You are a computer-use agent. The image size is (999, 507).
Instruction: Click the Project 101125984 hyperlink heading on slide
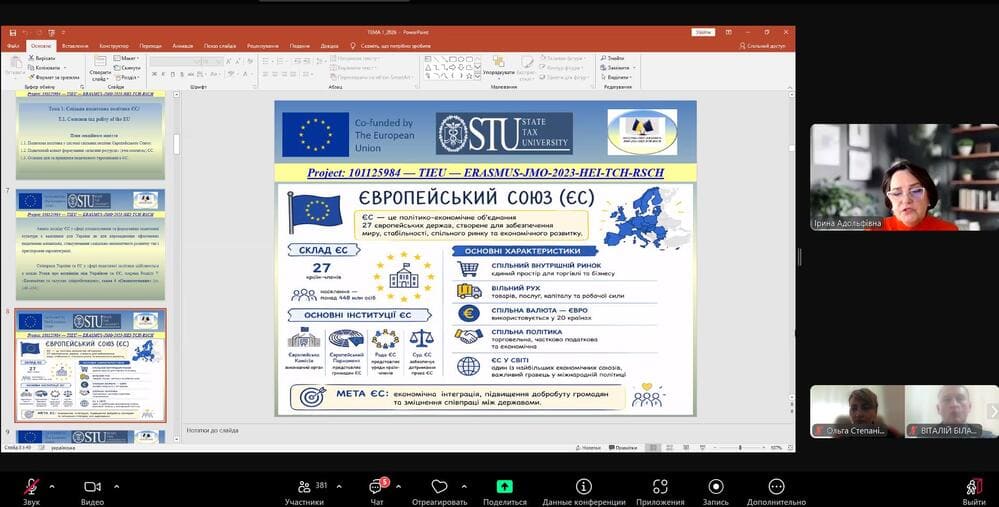[x=485, y=173]
